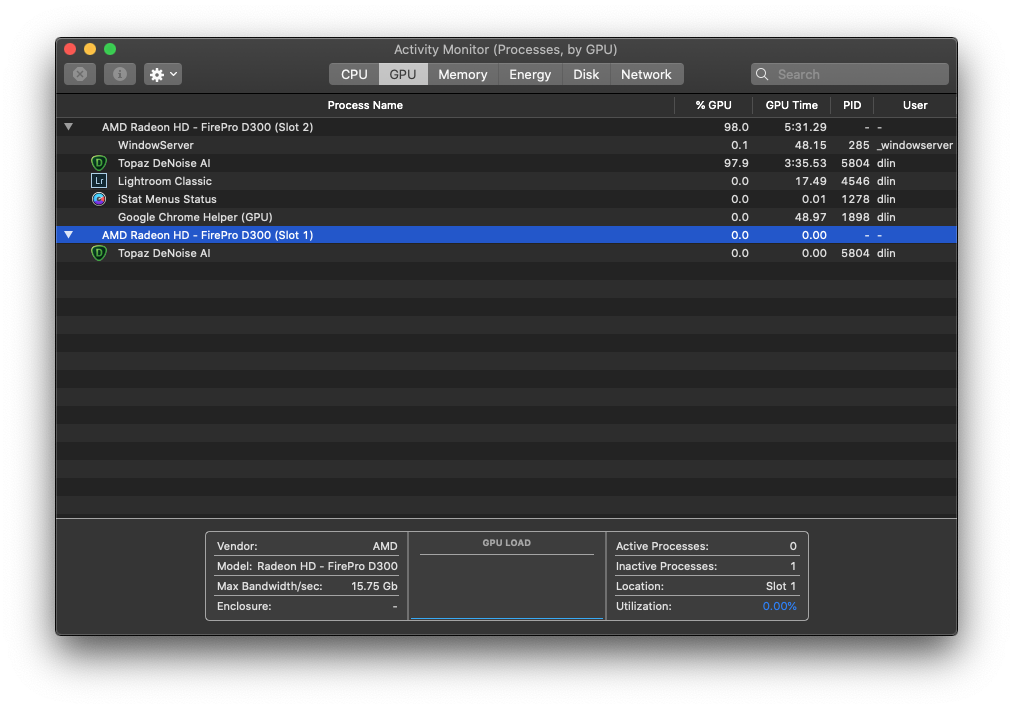
Task: Collapse the FirePro D300 Slot 1 group
Action: (68, 235)
